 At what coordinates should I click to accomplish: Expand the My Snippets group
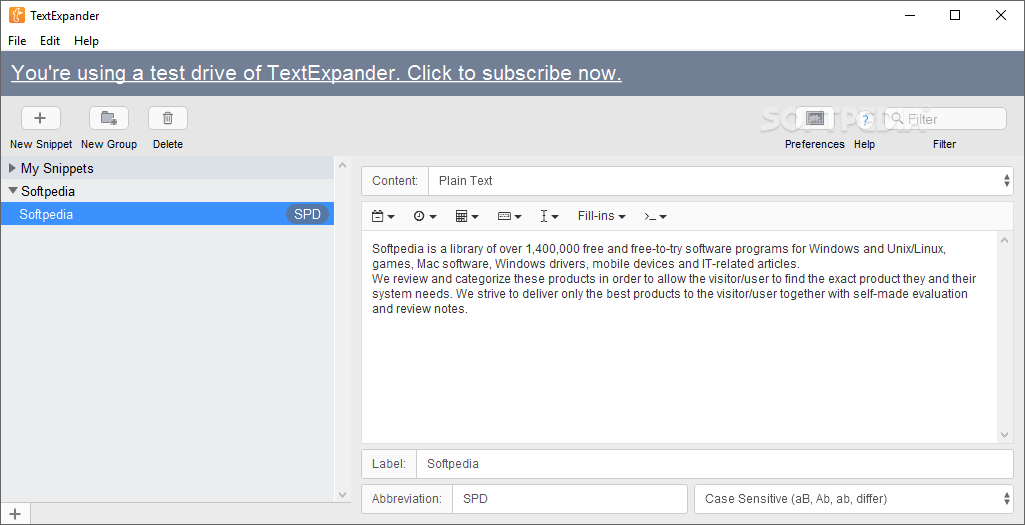(x=12, y=168)
